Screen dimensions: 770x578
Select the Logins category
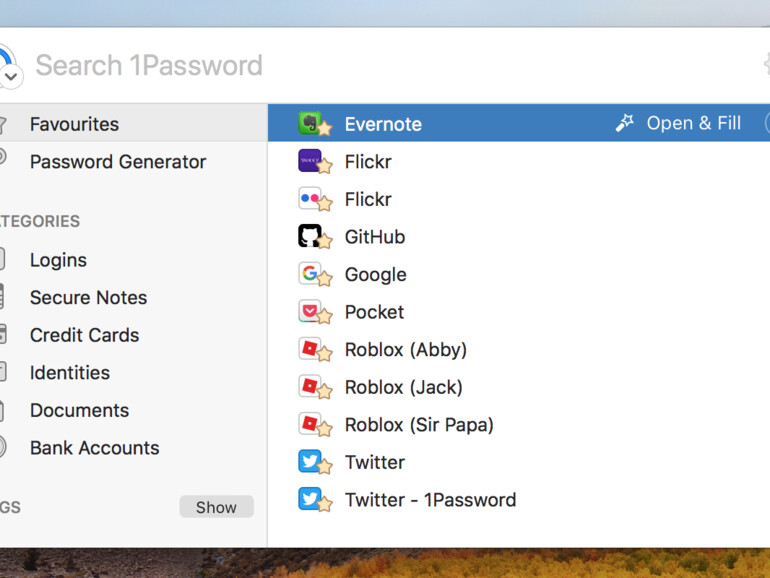pyautogui.click(x=58, y=260)
